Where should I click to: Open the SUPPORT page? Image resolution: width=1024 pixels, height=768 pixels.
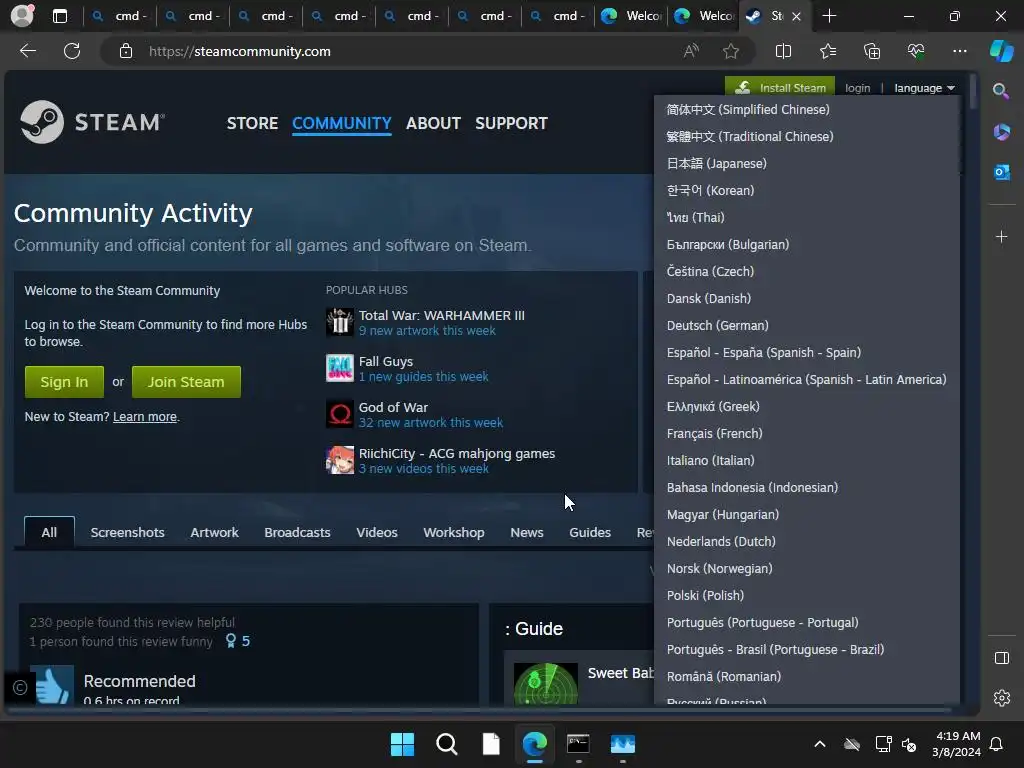(x=511, y=123)
